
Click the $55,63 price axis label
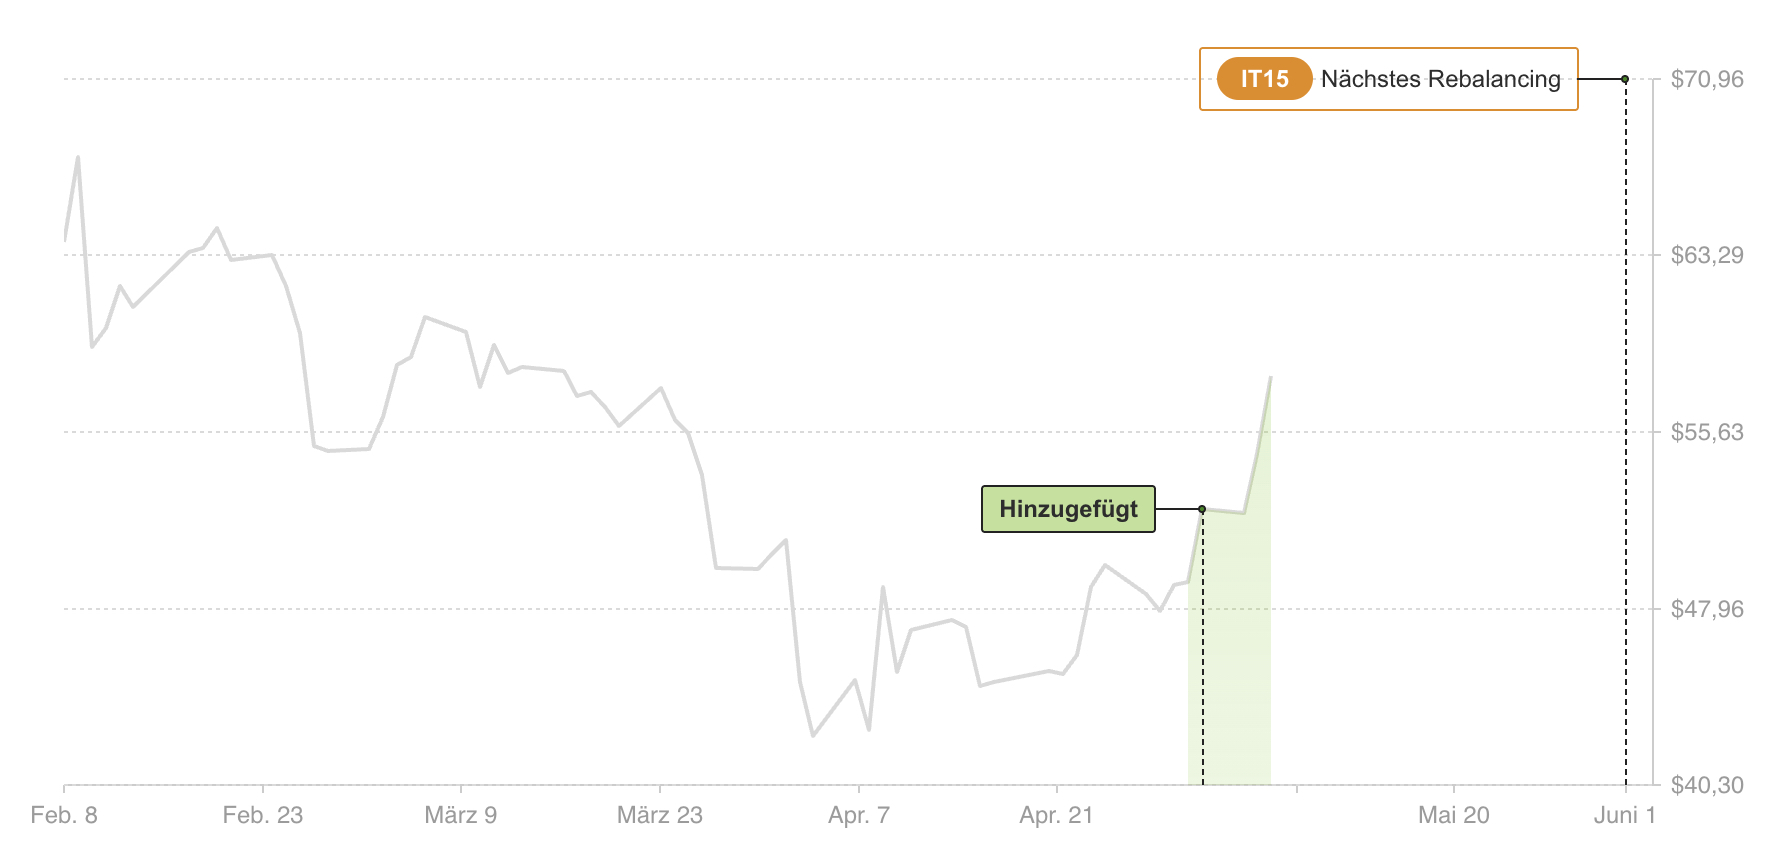pyautogui.click(x=1707, y=432)
